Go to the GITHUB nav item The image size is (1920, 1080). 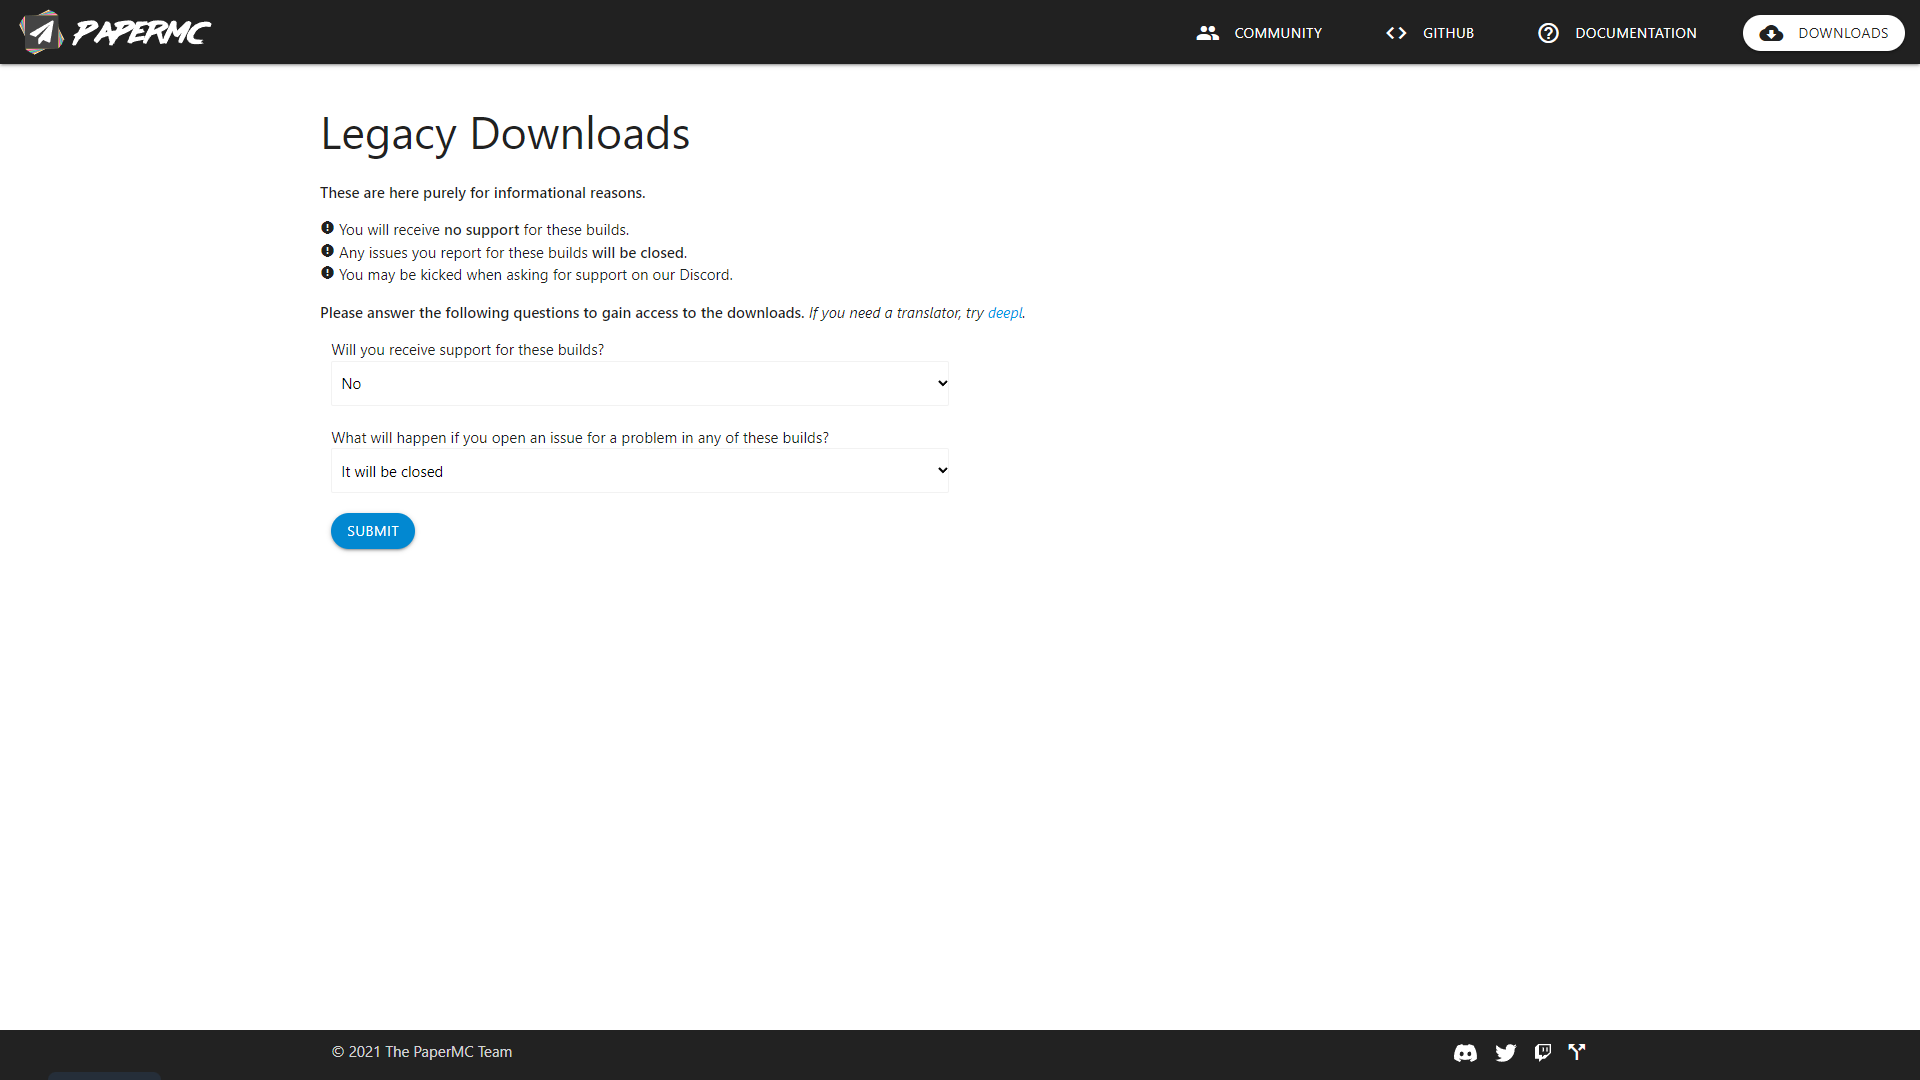(1448, 33)
